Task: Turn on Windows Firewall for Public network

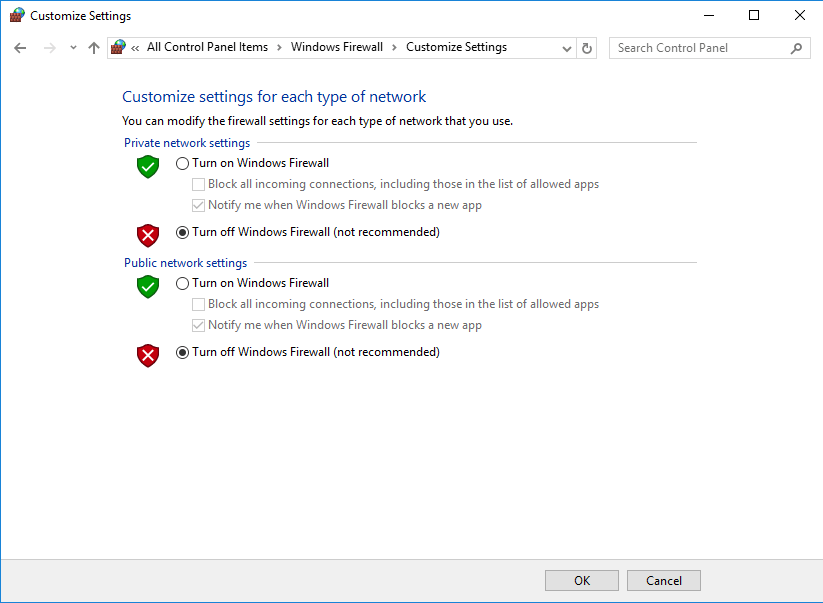Action: coord(182,283)
